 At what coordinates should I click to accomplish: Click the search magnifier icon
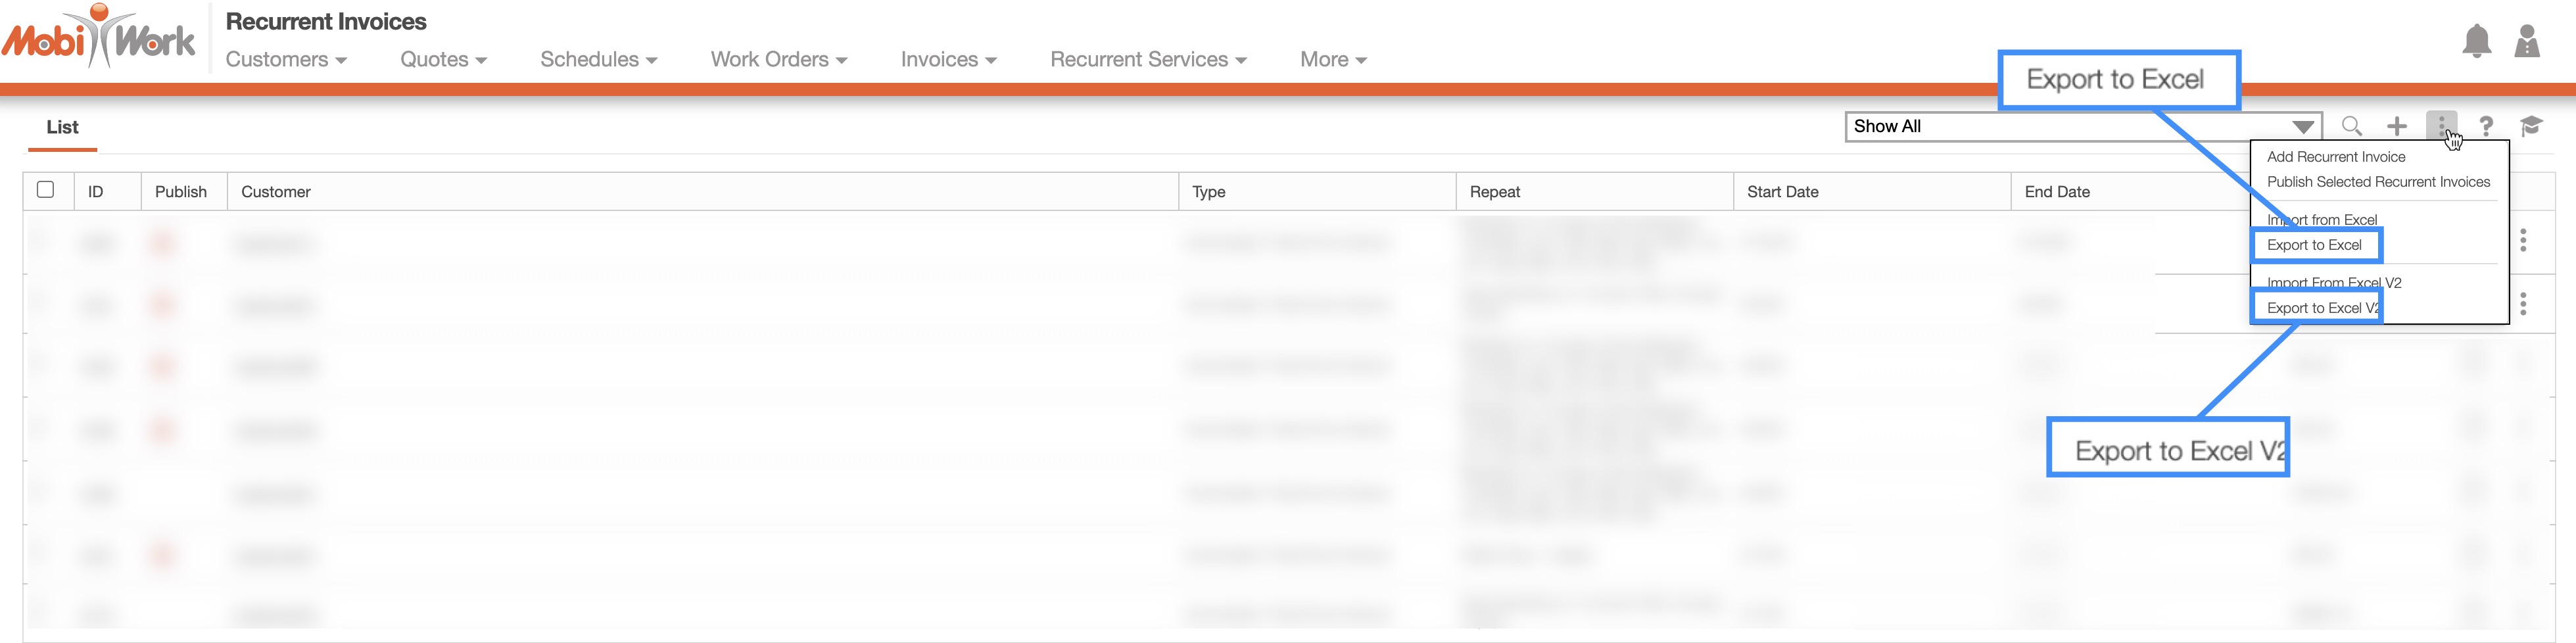2351,126
